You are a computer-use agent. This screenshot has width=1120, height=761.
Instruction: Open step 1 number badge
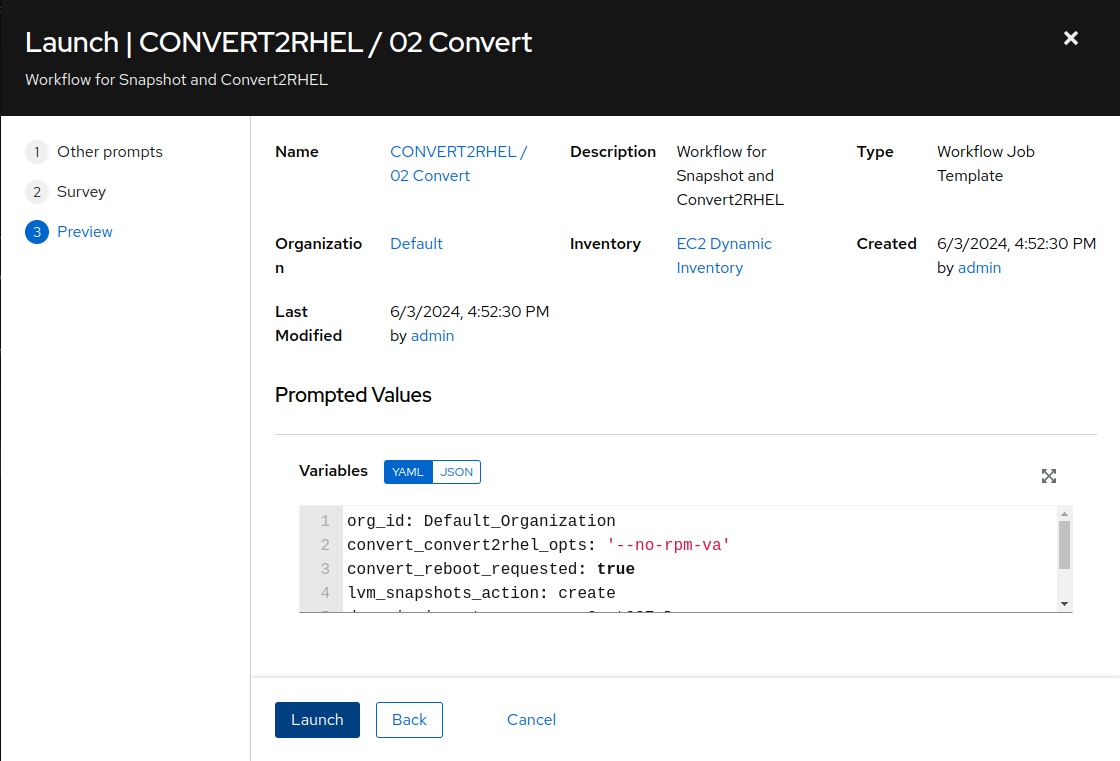pyautogui.click(x=37, y=151)
